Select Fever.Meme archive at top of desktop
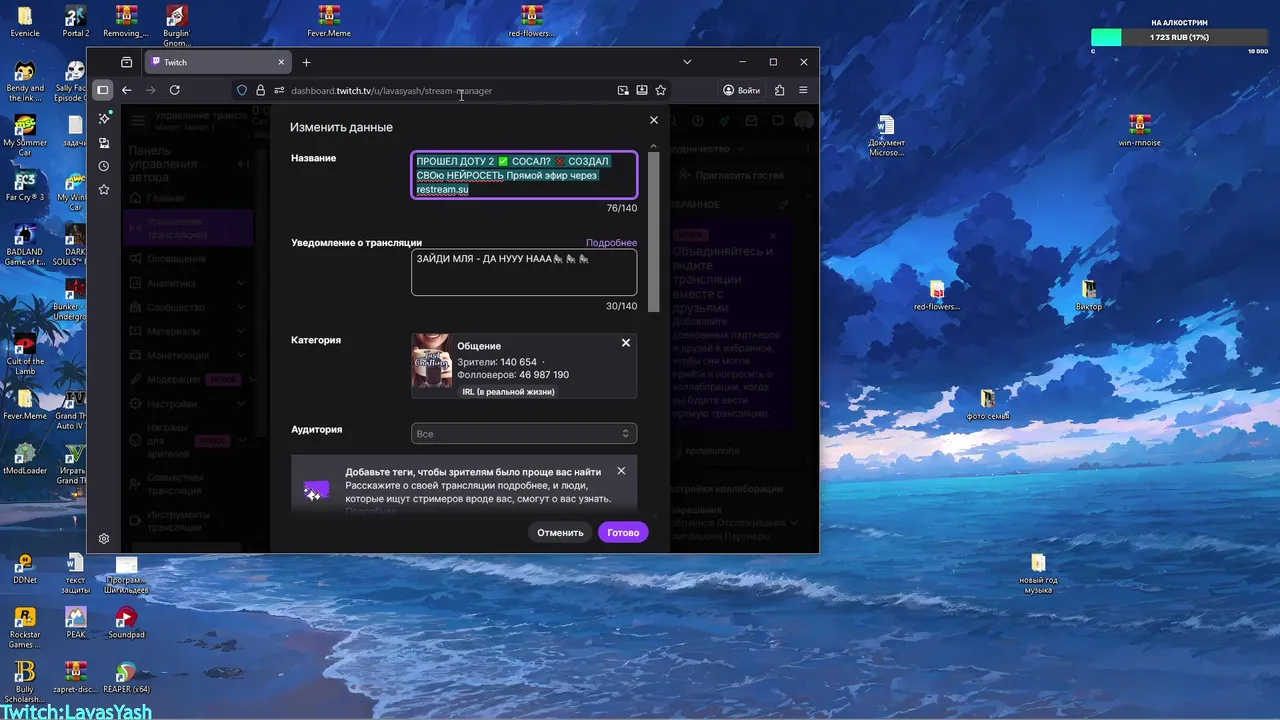 tap(329, 21)
